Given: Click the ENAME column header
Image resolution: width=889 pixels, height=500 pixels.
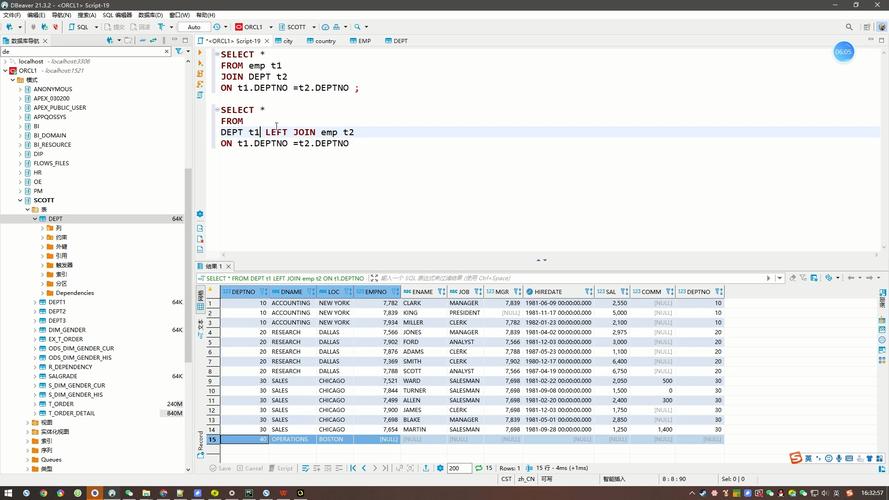Looking at the screenshot, I should coord(422,291).
